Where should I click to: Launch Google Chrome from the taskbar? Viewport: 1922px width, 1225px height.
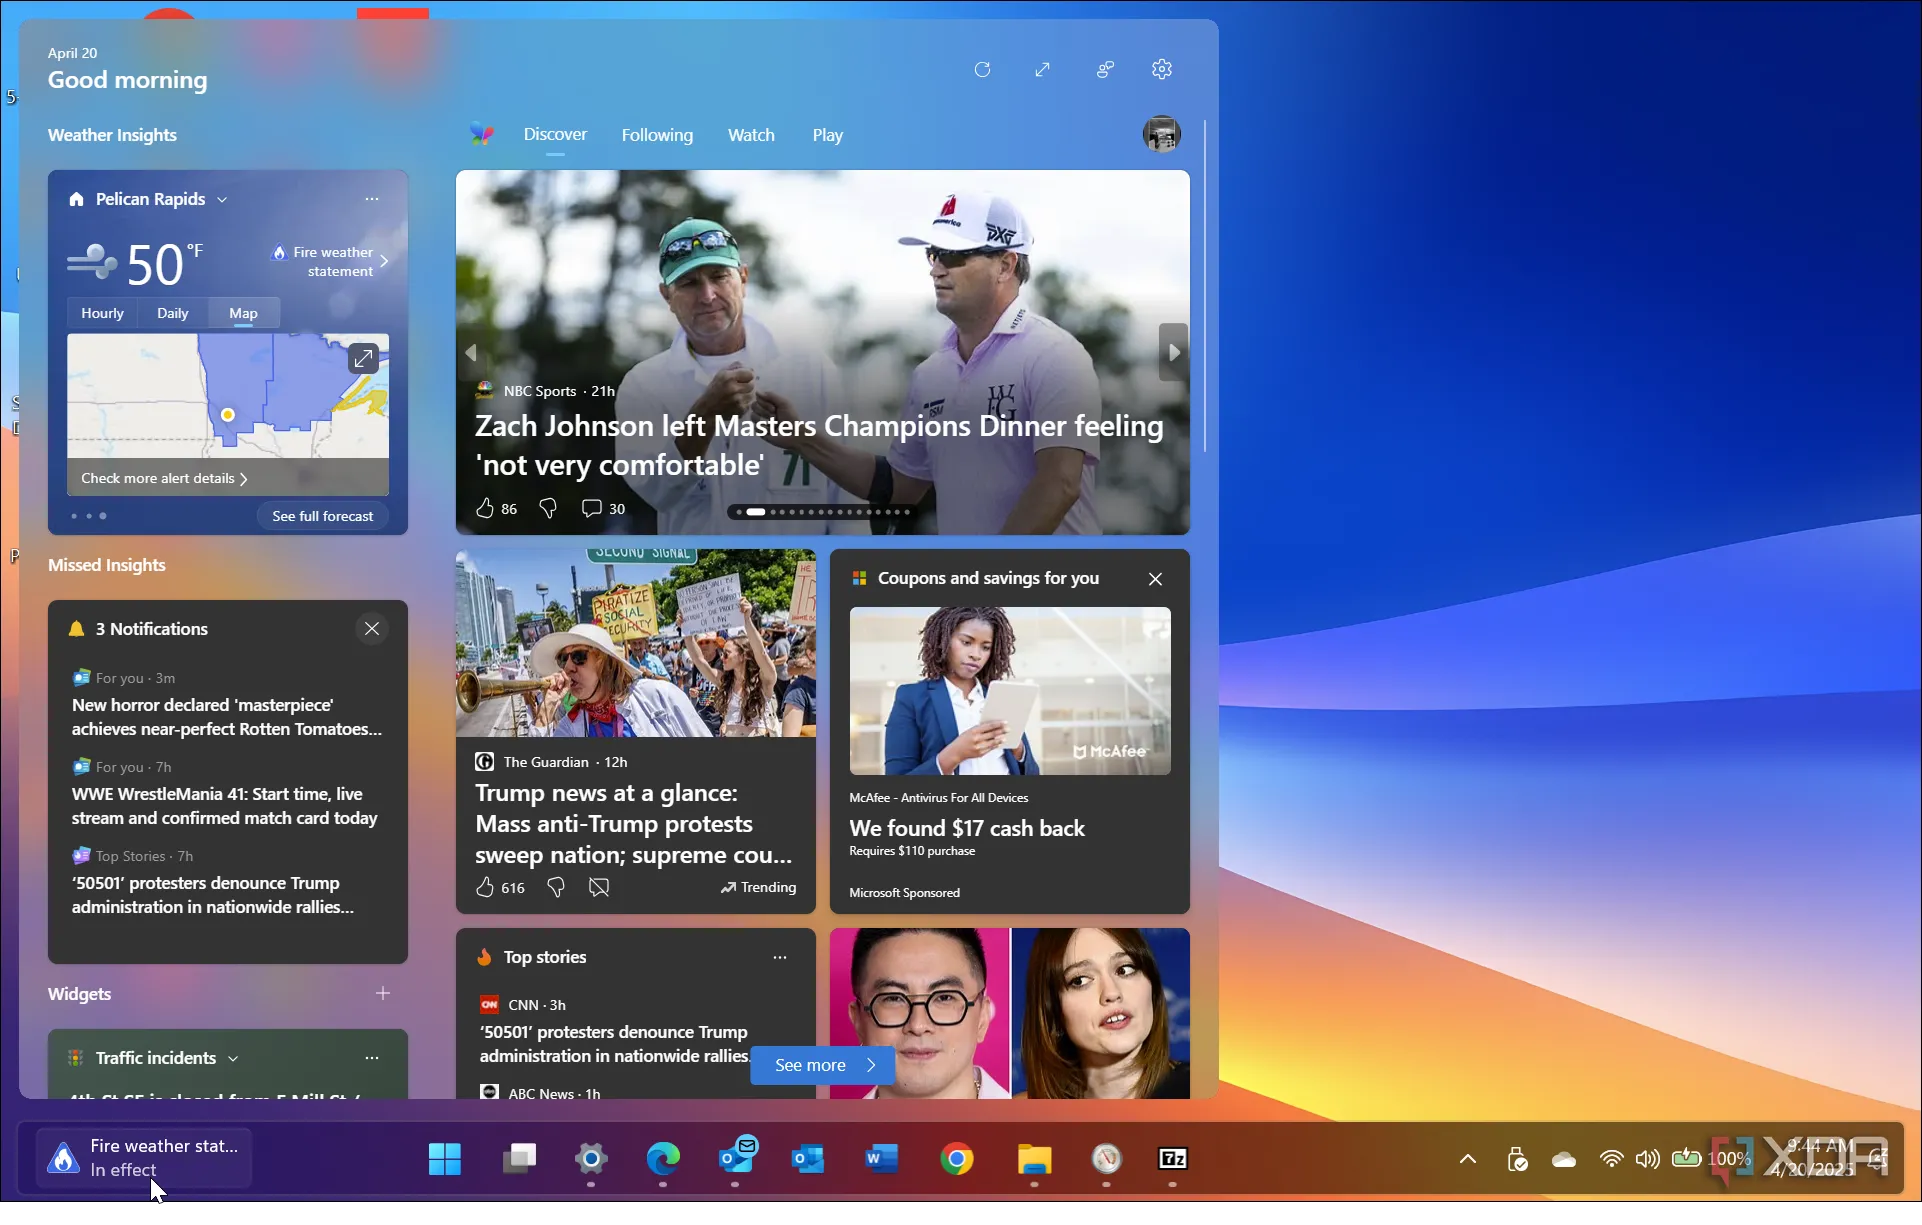tap(957, 1159)
